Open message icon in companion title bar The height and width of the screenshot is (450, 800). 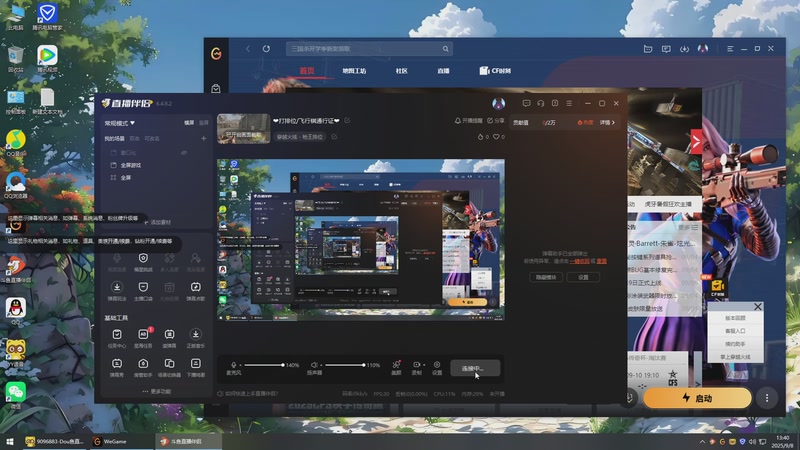[x=527, y=103]
